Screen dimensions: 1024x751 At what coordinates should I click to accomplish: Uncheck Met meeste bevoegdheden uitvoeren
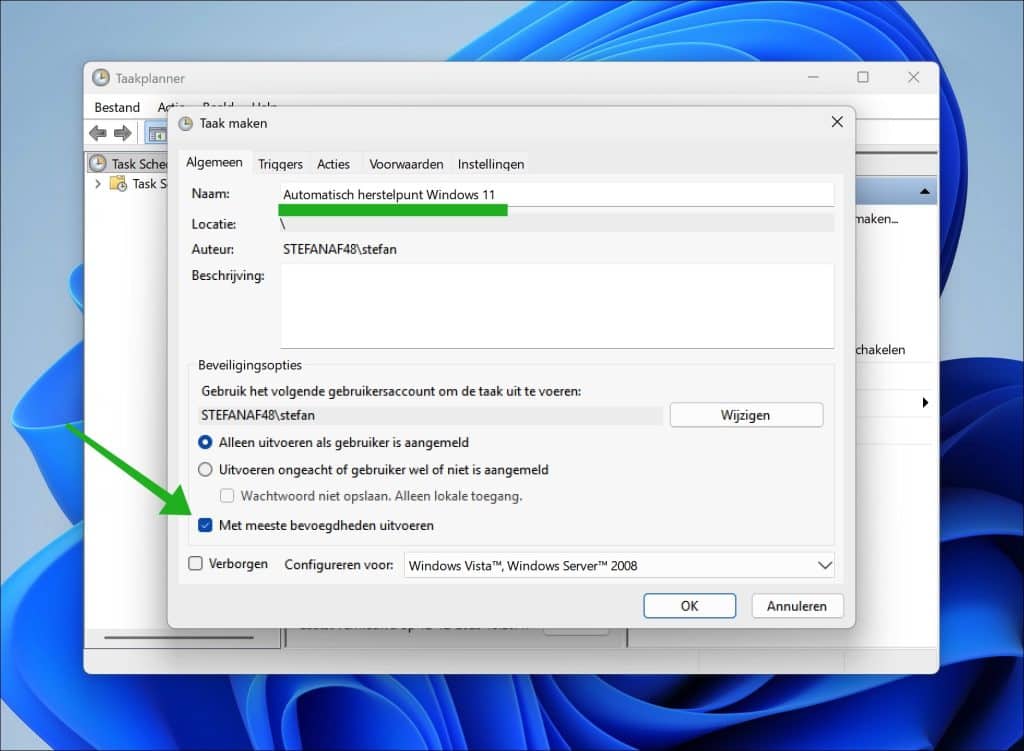coord(205,525)
